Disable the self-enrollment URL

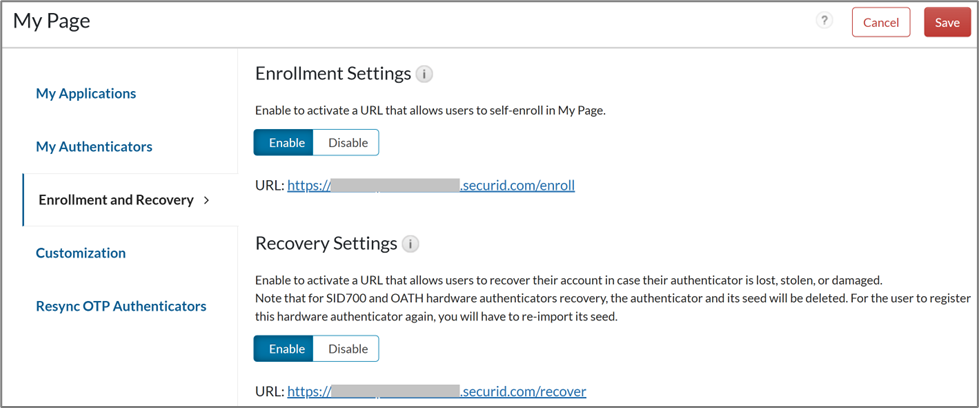point(347,143)
